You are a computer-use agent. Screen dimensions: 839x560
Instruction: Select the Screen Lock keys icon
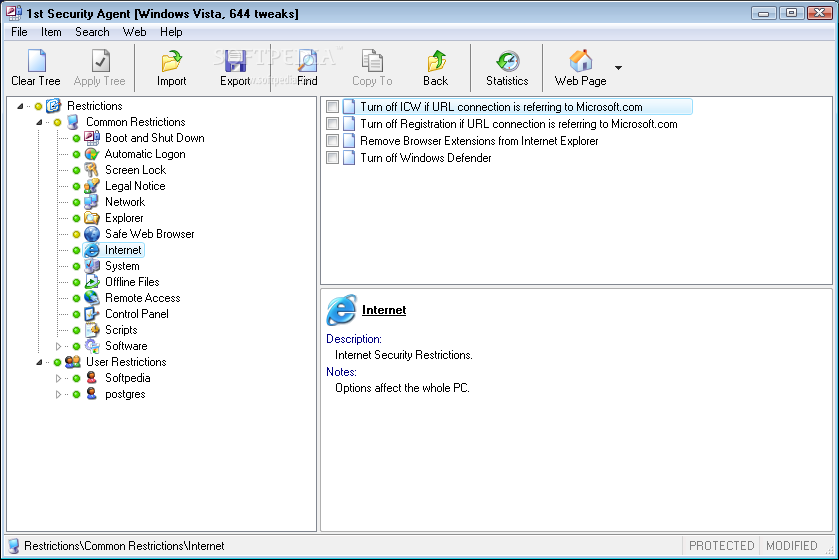[92, 170]
